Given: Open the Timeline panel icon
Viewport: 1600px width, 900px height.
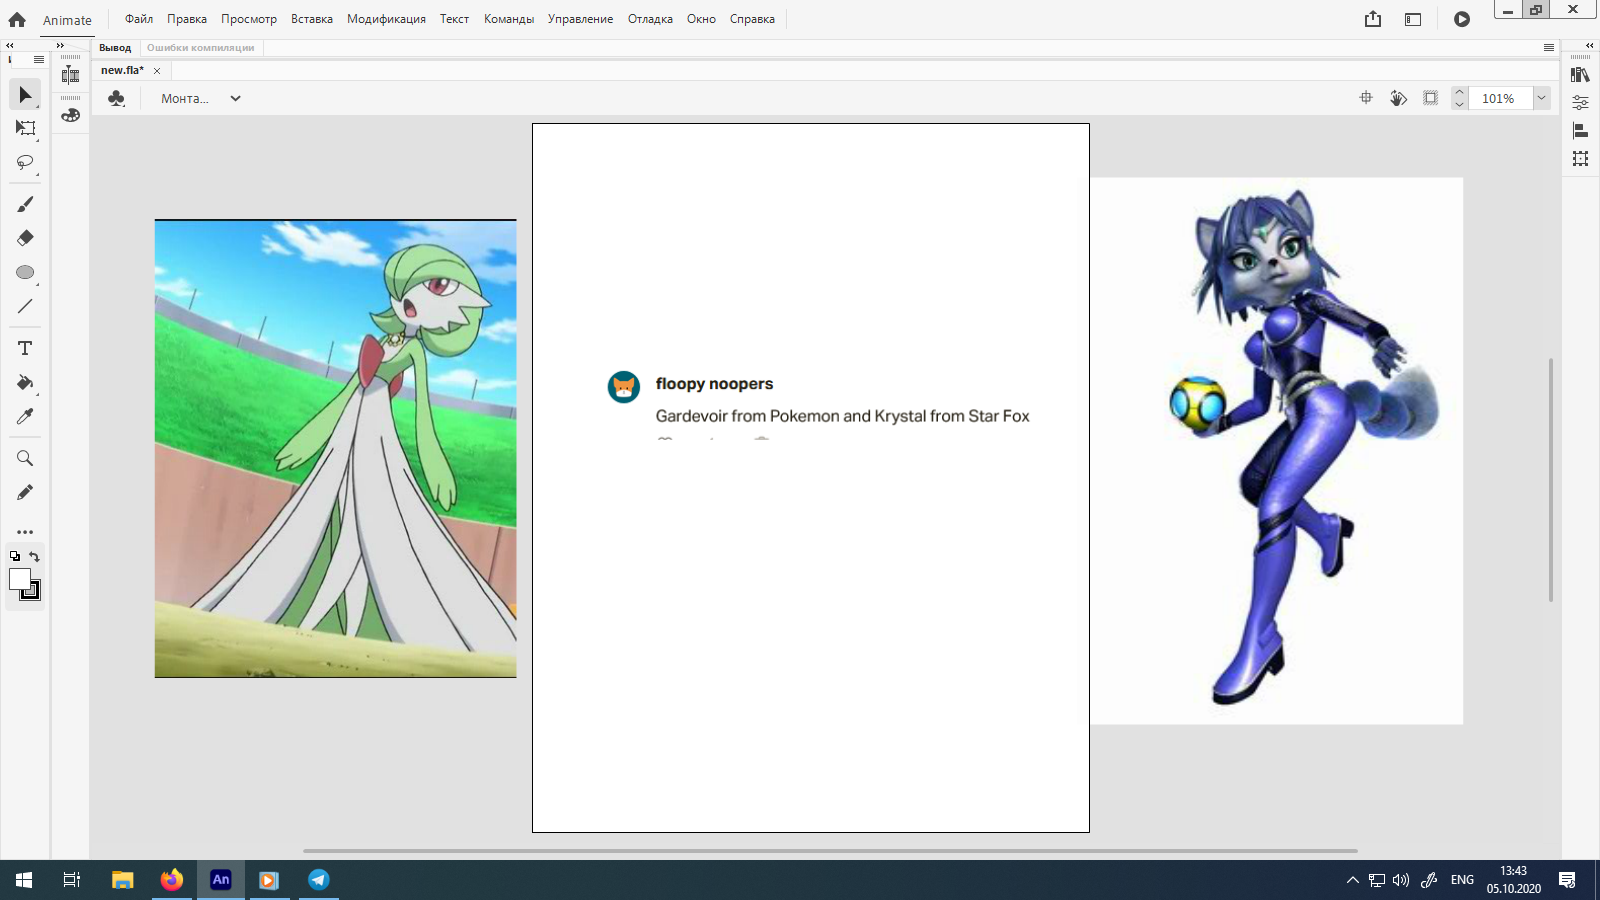Looking at the screenshot, I should pos(70,74).
